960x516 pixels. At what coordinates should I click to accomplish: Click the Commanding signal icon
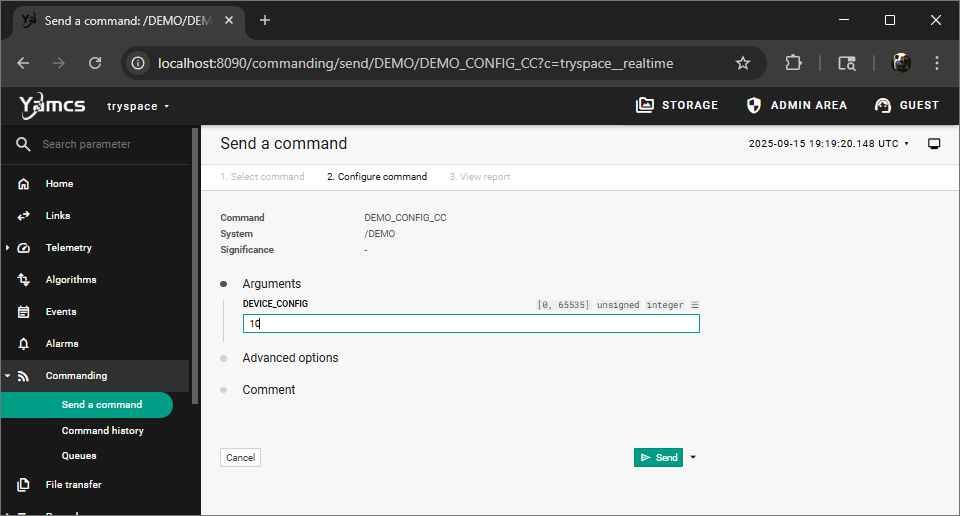click(23, 376)
